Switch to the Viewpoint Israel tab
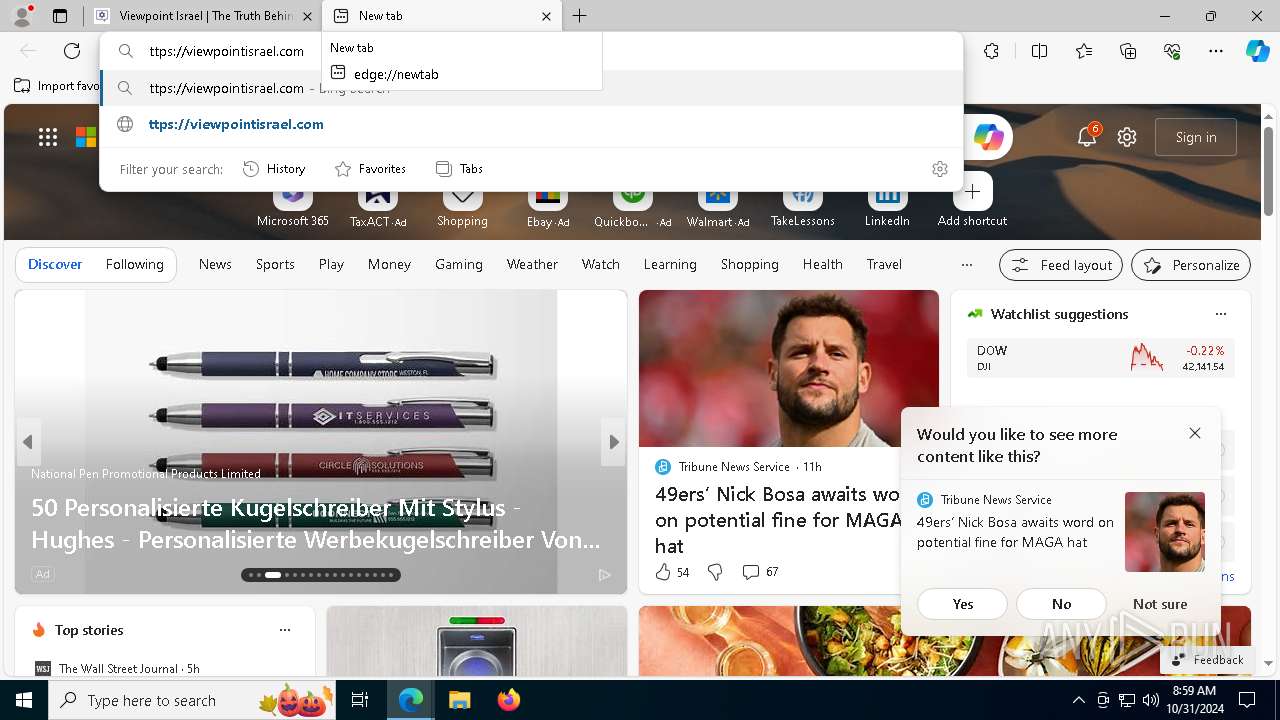 (205, 16)
